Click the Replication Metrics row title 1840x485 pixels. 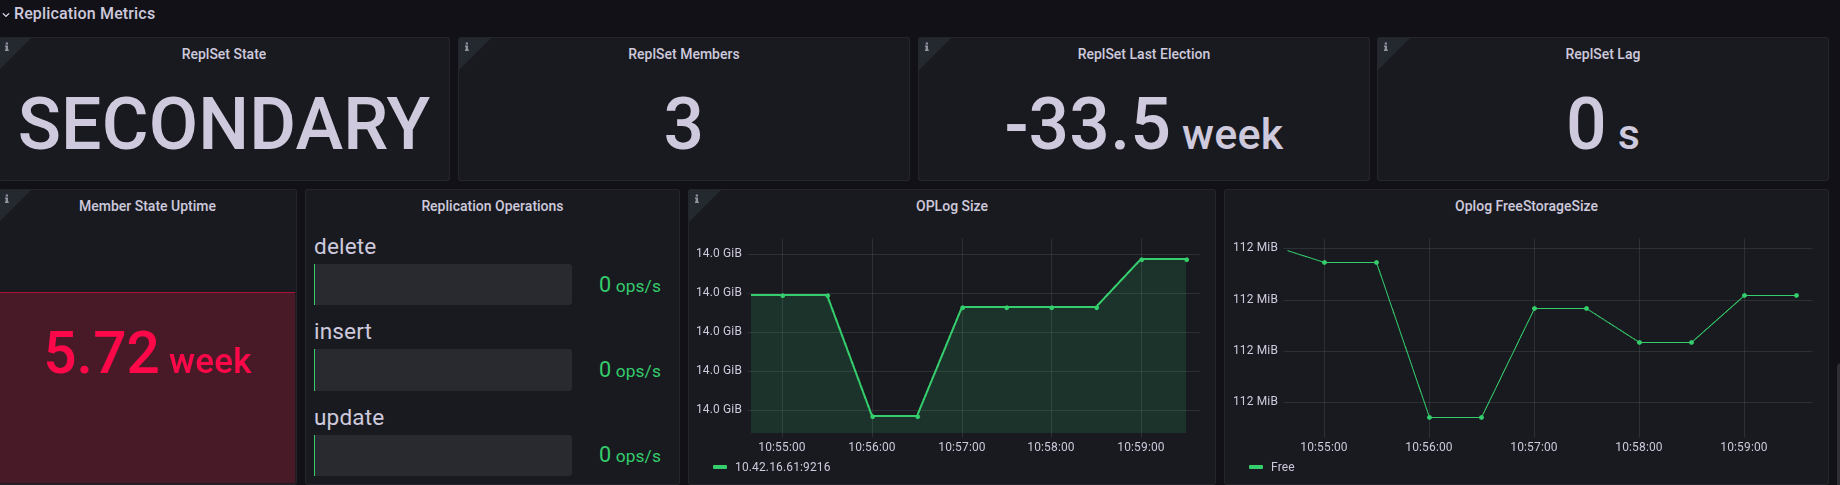pyautogui.click(x=84, y=14)
